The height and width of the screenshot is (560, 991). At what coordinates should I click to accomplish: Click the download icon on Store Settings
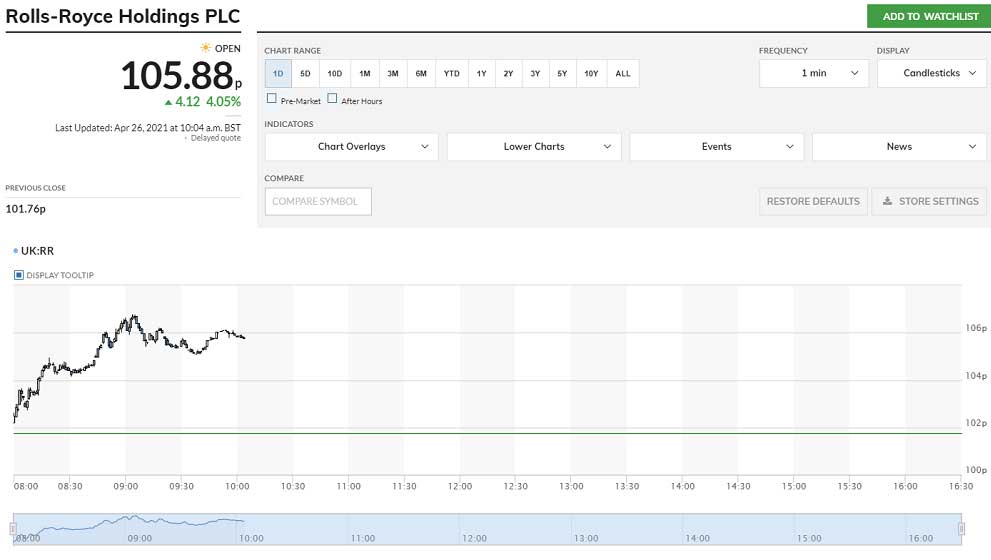(887, 201)
